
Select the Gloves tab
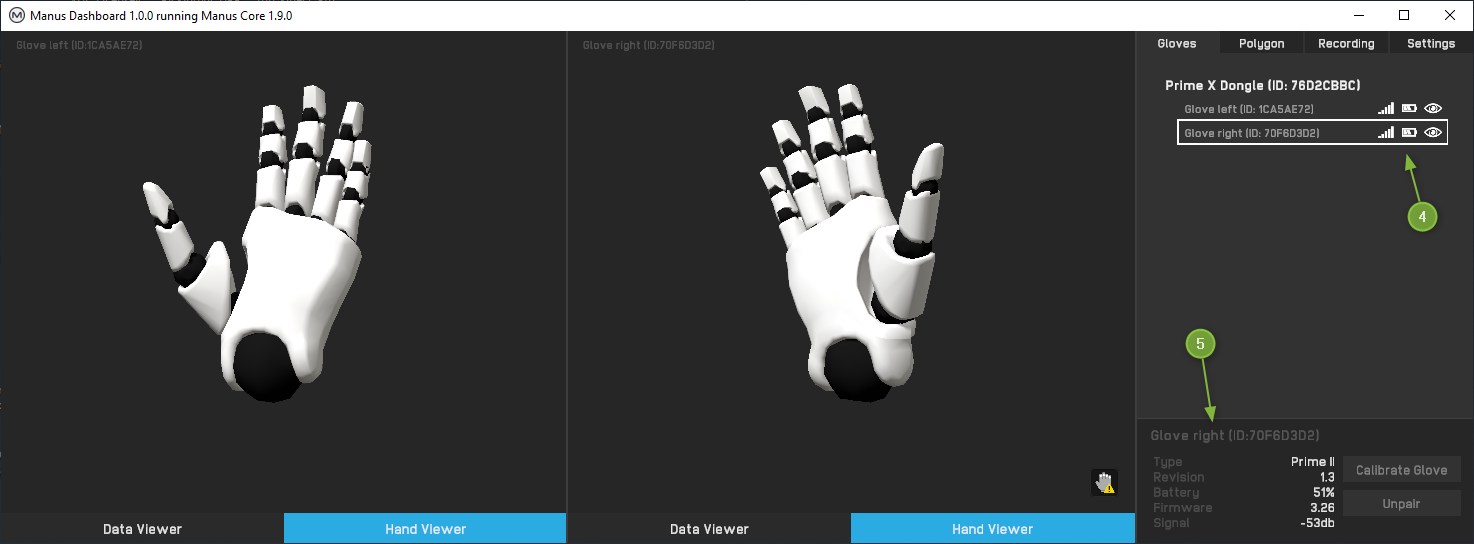[1176, 44]
